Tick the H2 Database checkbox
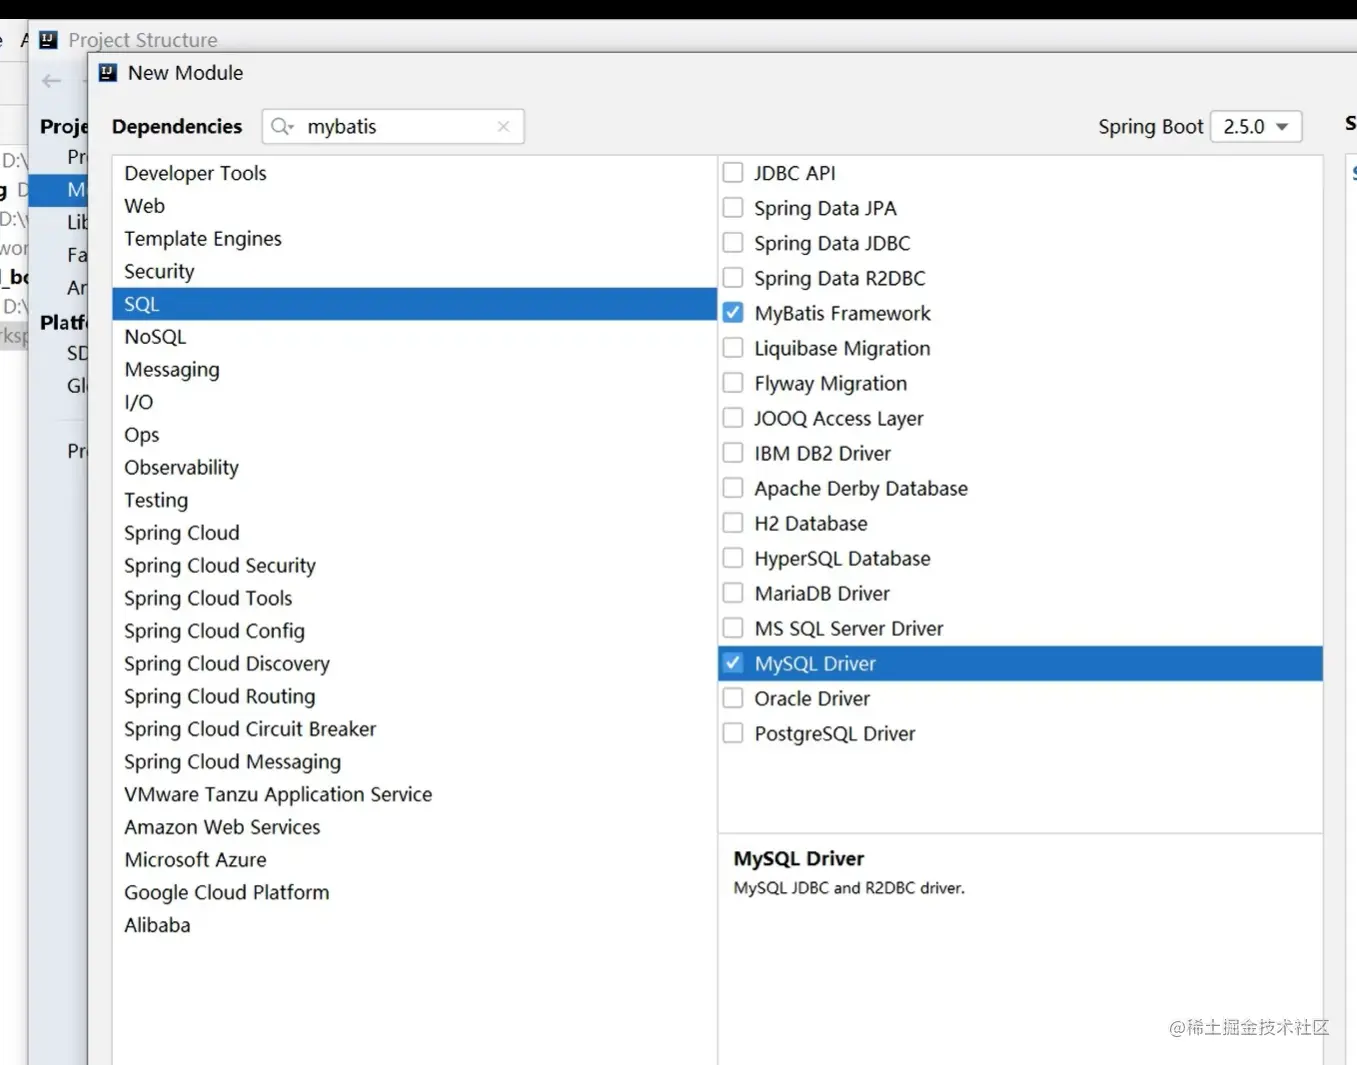This screenshot has height=1065, width=1357. click(x=733, y=523)
